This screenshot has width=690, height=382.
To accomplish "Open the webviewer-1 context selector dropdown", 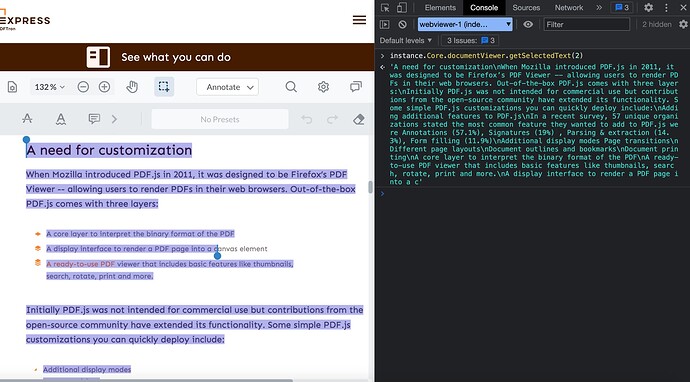I will tap(465, 24).
